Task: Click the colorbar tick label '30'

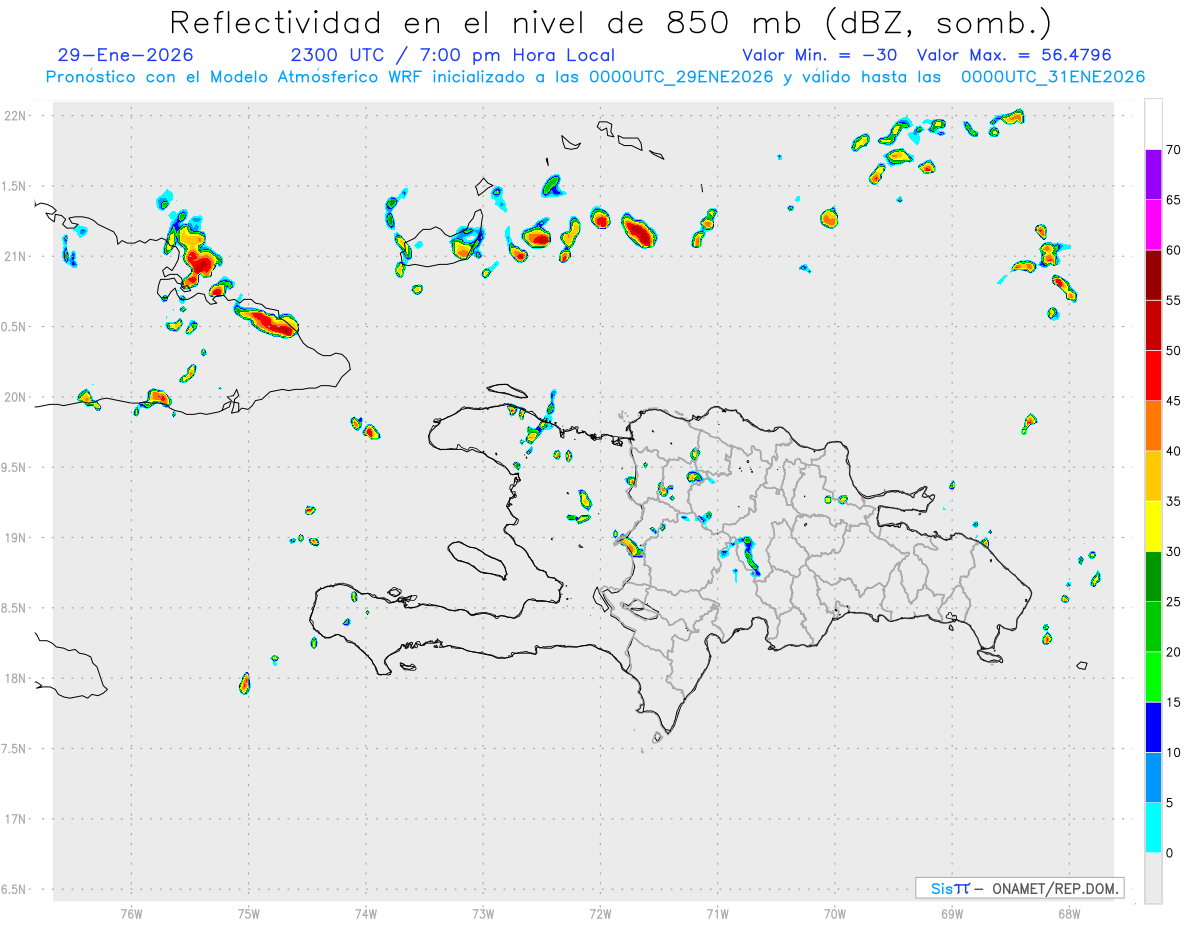Action: coord(1173,552)
